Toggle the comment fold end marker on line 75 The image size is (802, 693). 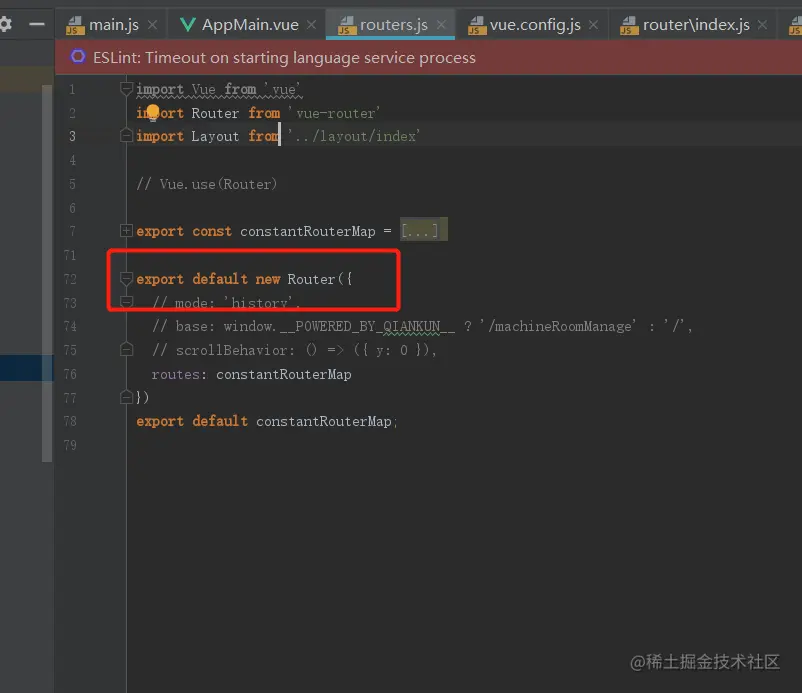point(126,349)
